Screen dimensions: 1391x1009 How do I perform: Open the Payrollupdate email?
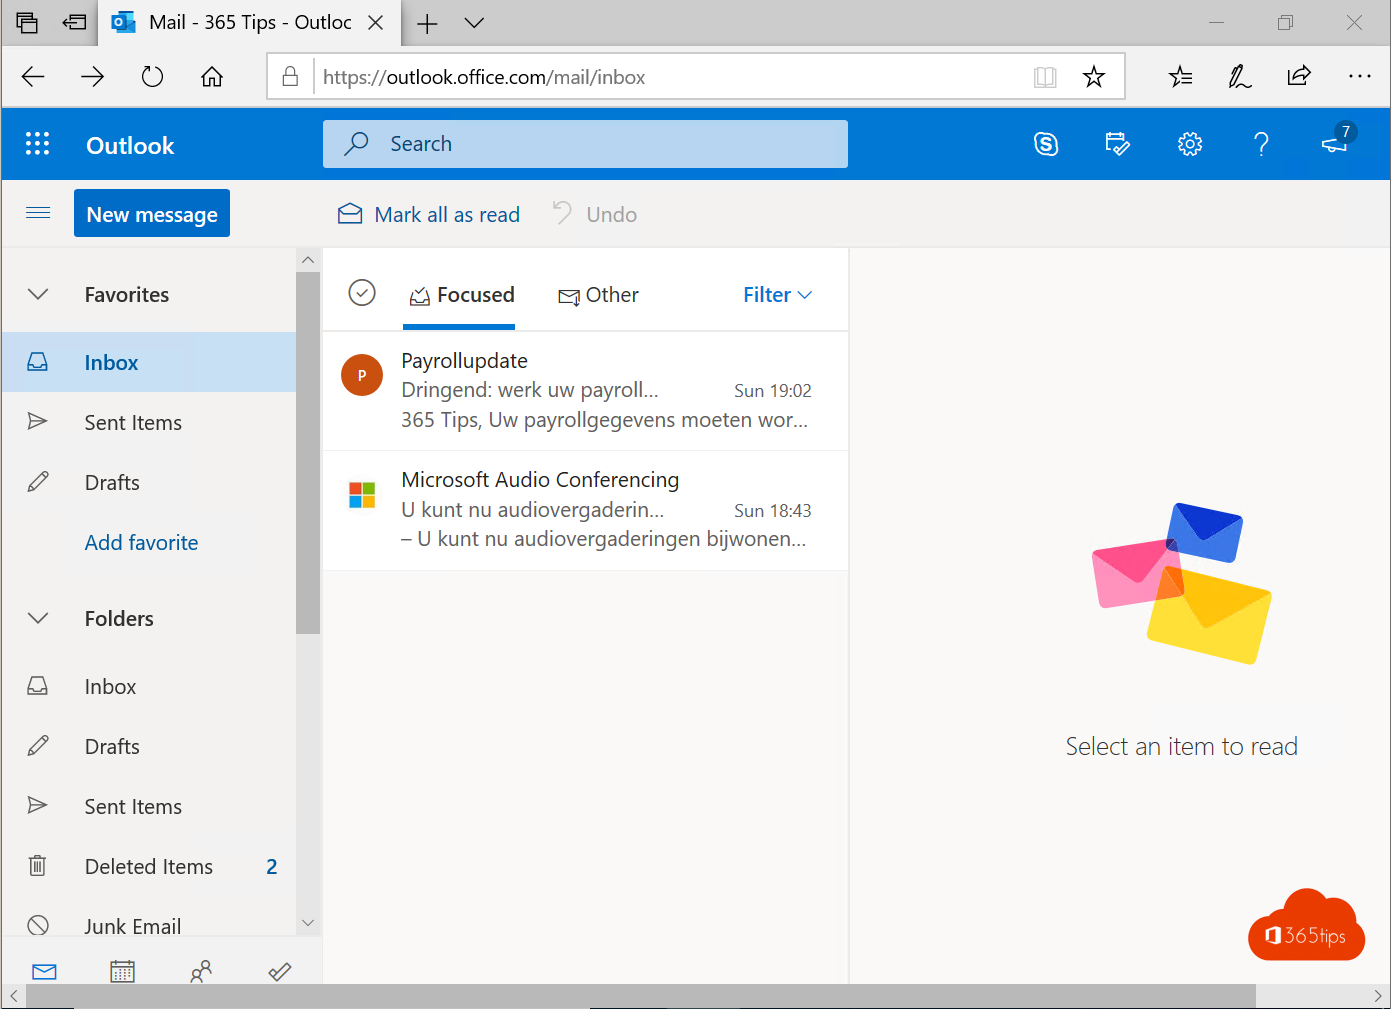[x=586, y=391]
